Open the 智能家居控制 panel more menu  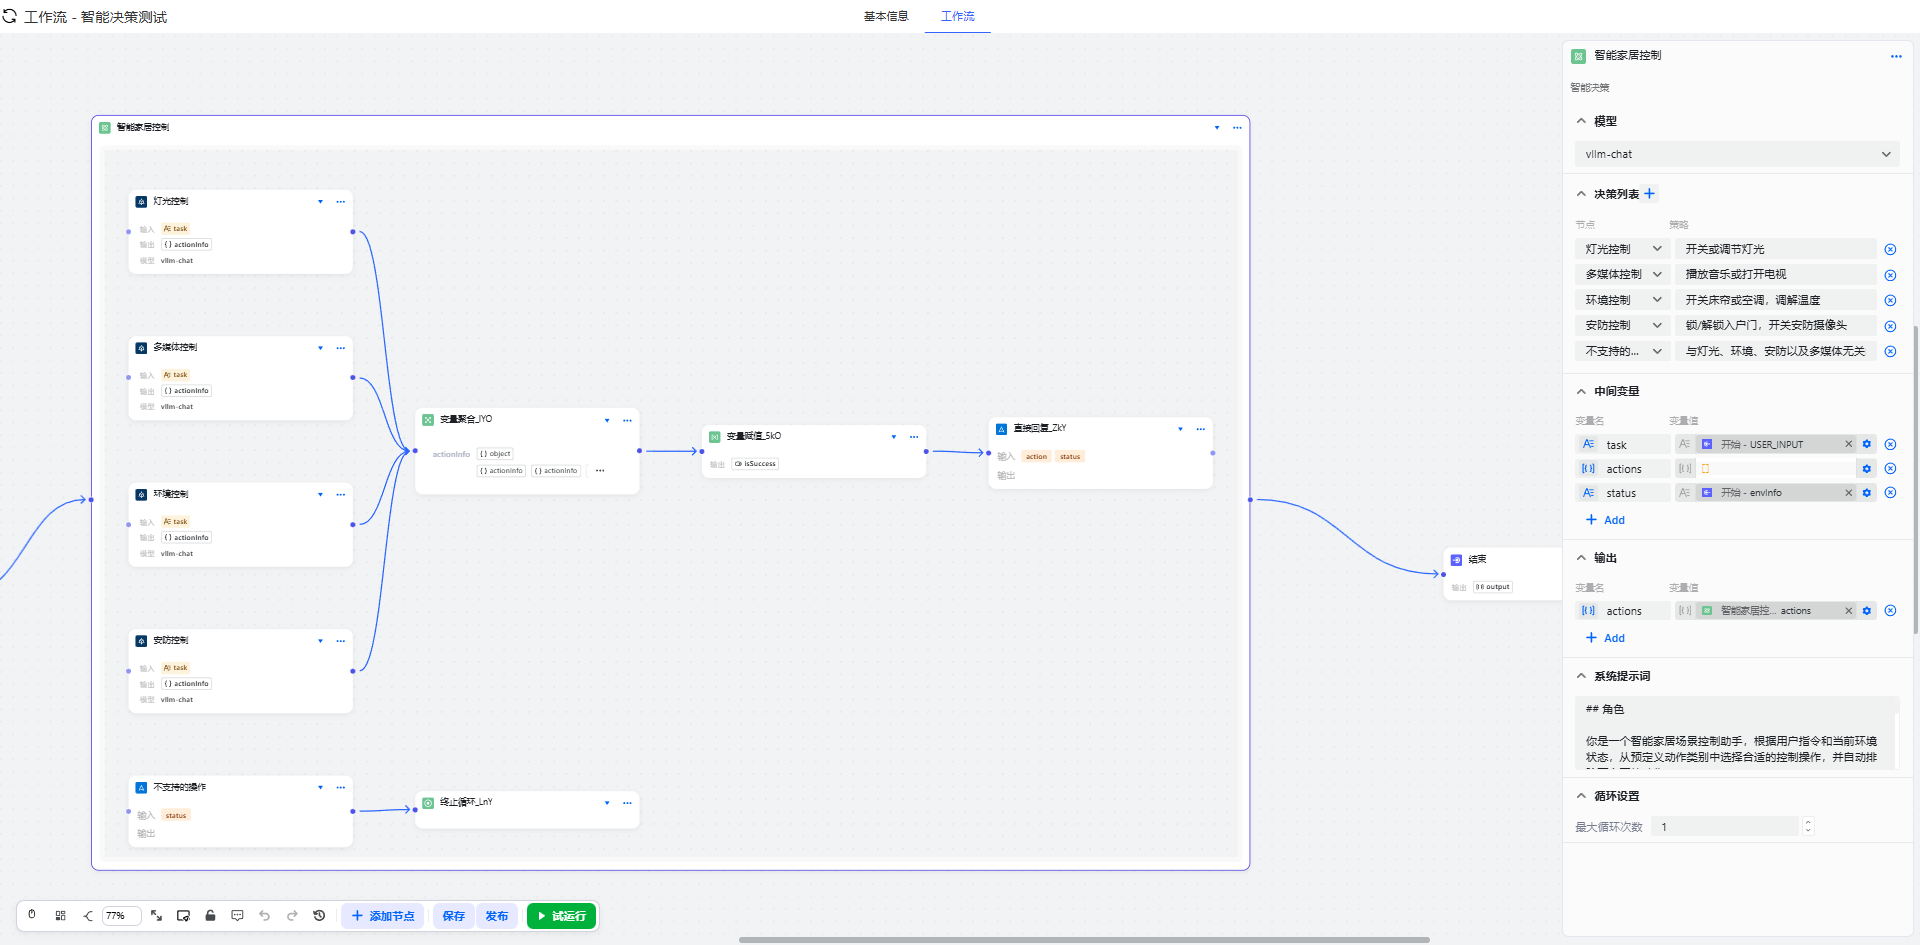coord(1895,56)
